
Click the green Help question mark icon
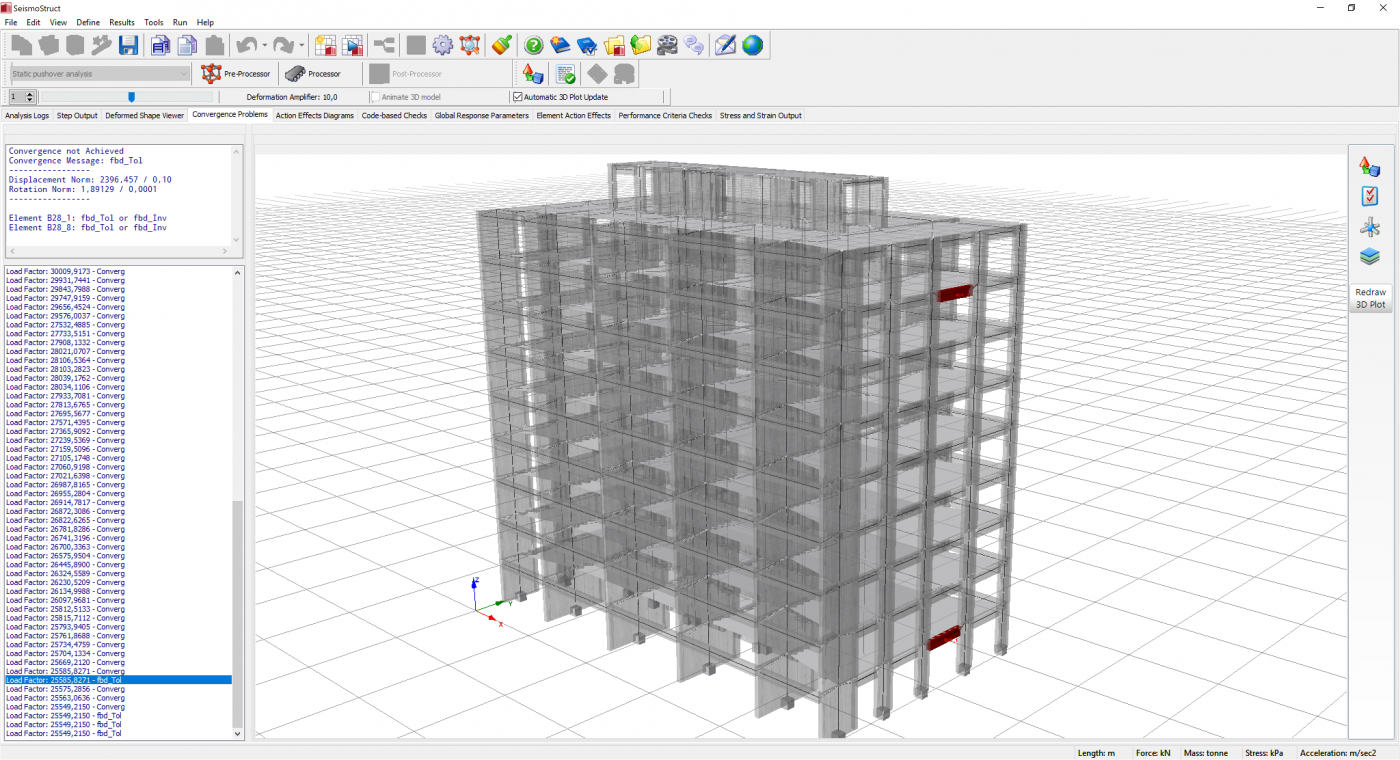coord(534,45)
